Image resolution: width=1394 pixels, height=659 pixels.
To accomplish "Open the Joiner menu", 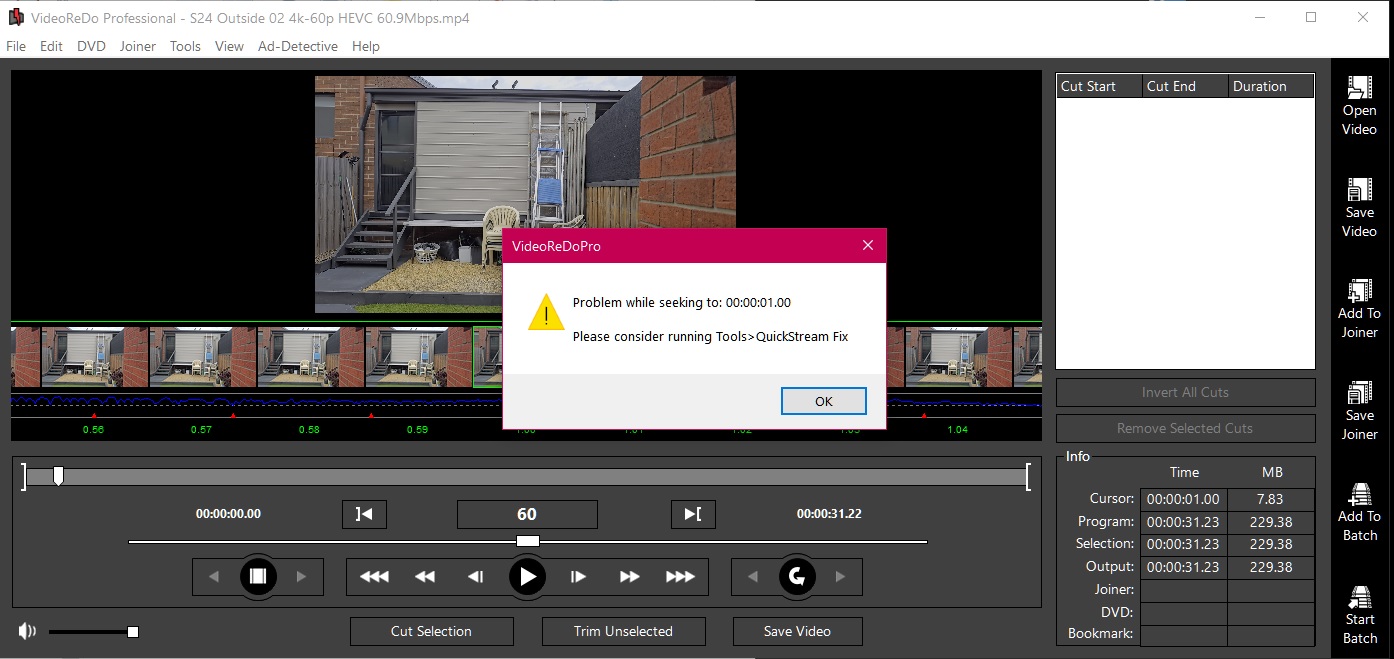I will [x=138, y=46].
